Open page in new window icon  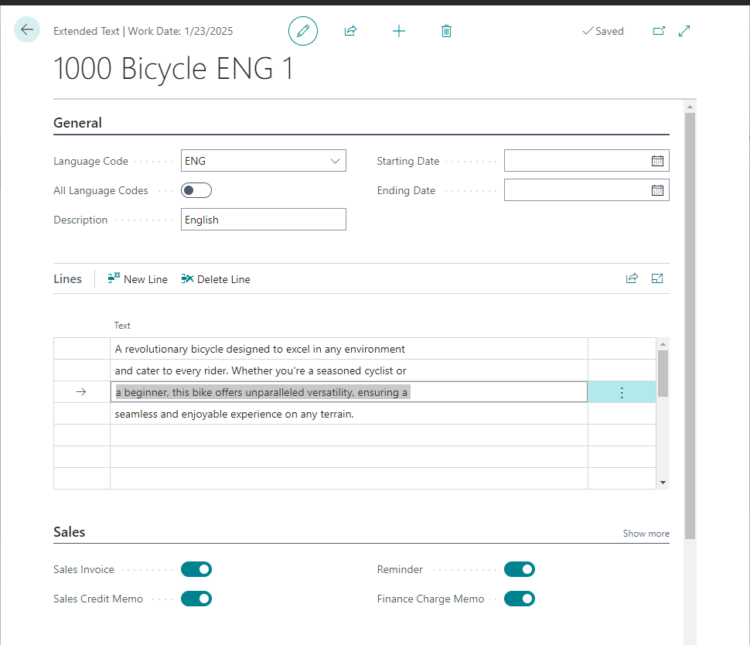click(x=659, y=31)
